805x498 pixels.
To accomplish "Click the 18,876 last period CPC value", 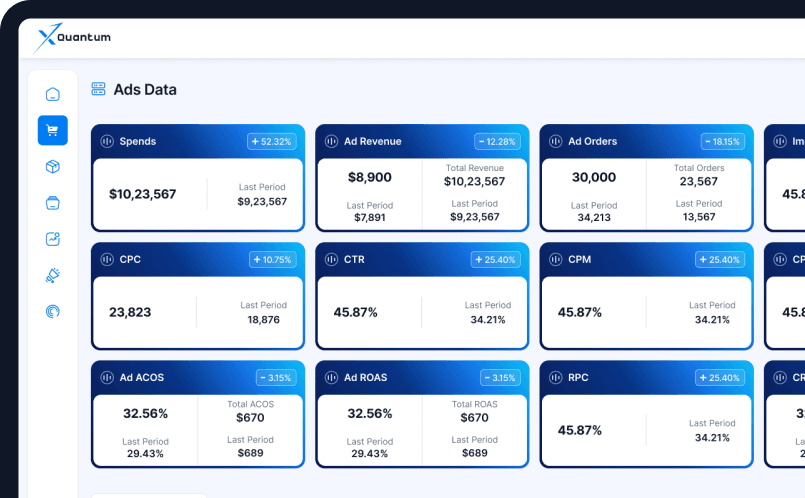I will click(x=264, y=320).
